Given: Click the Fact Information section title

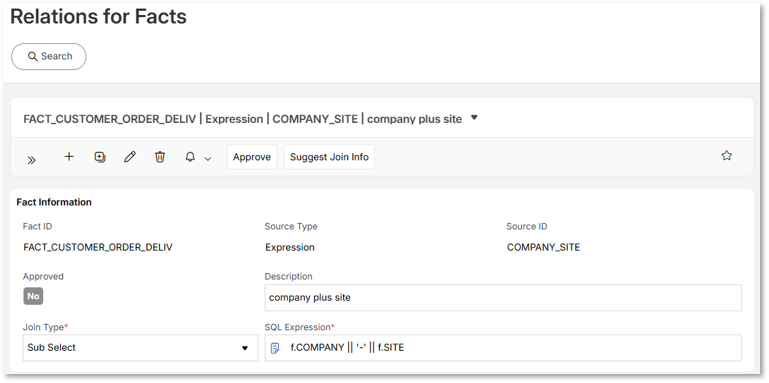Looking at the screenshot, I should click(54, 202).
